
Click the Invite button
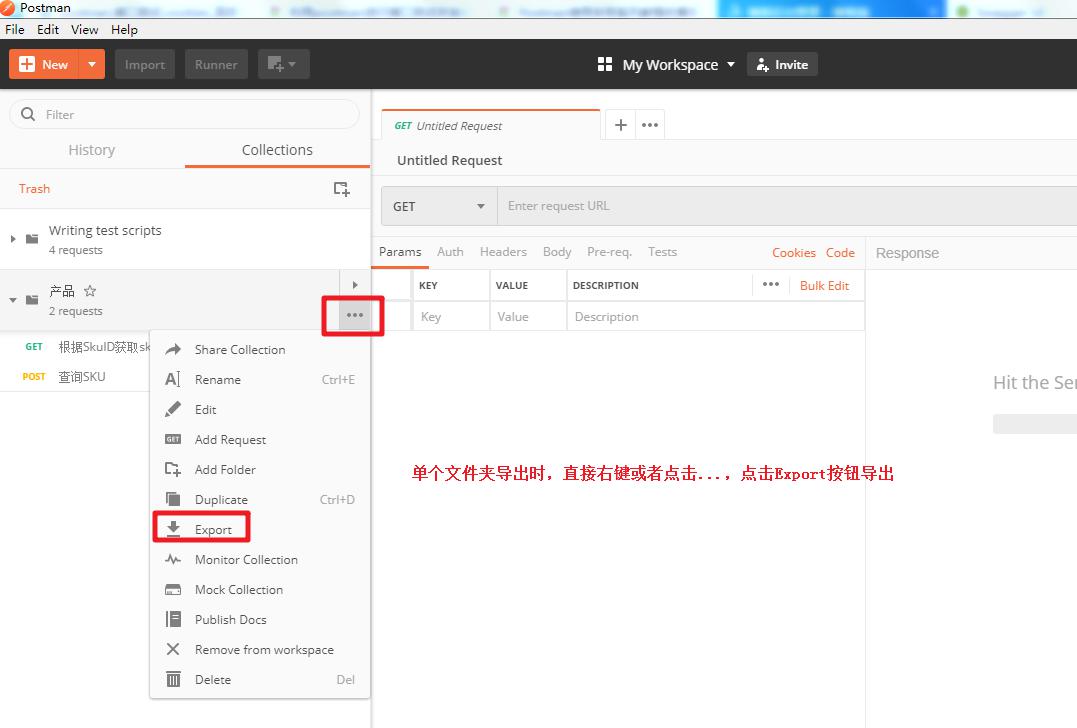(782, 64)
